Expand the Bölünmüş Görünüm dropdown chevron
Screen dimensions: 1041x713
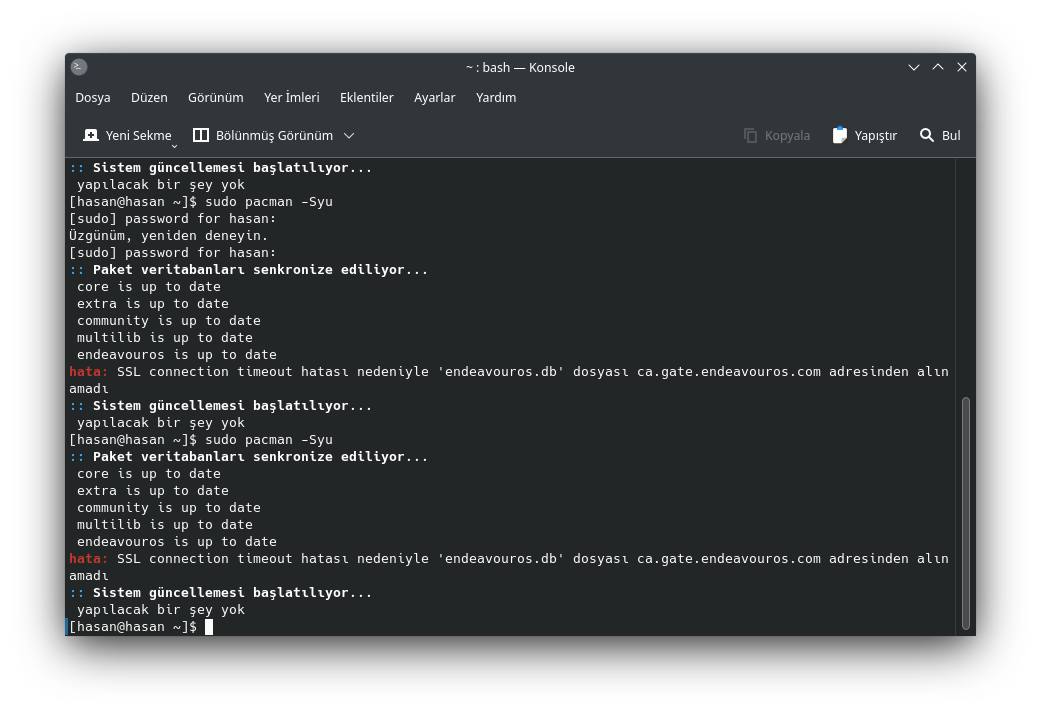(349, 135)
